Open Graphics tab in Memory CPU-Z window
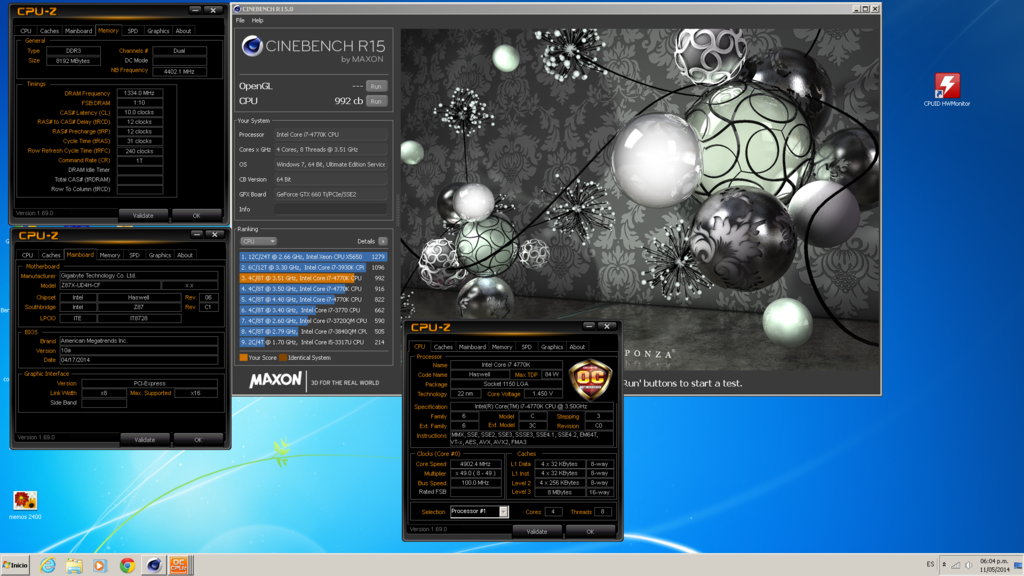The image size is (1024, 576). pyautogui.click(x=158, y=31)
